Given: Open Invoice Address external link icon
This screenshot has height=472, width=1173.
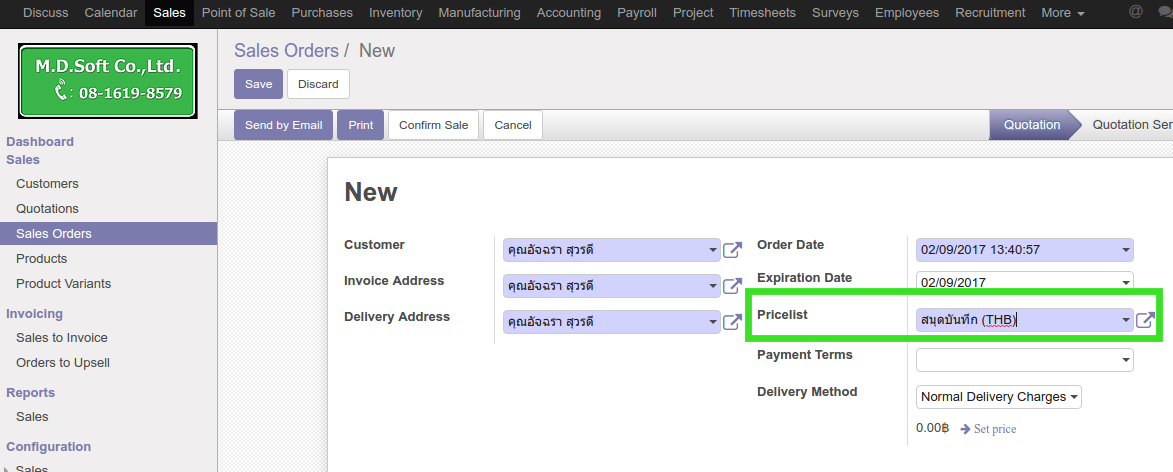Looking at the screenshot, I should pos(732,286).
